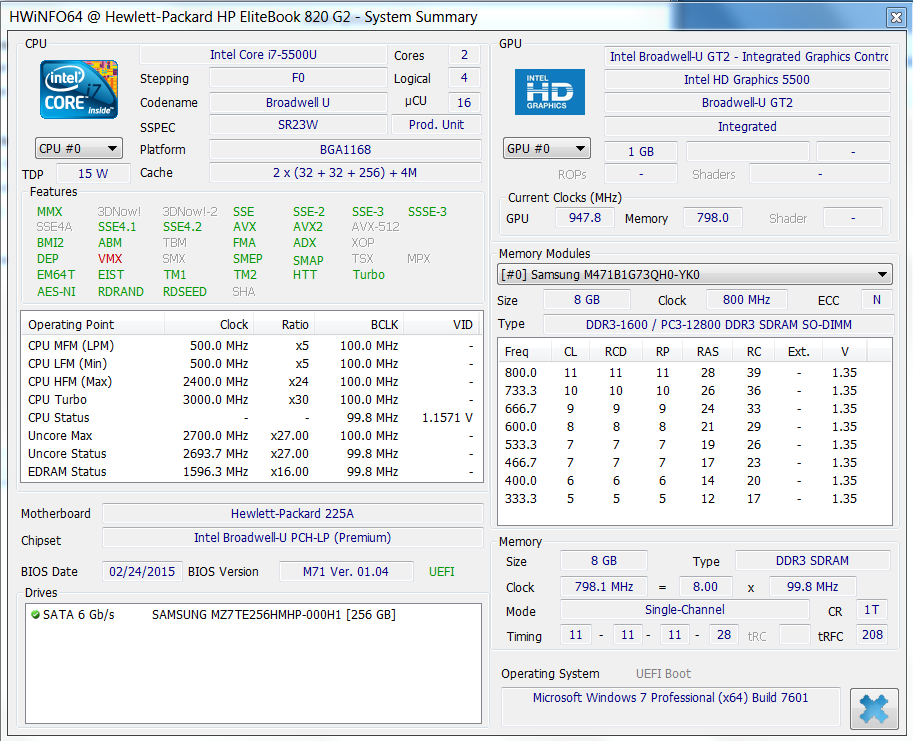This screenshot has height=741, width=913.
Task: Click the AES-NI feature flag
Action: (56, 291)
